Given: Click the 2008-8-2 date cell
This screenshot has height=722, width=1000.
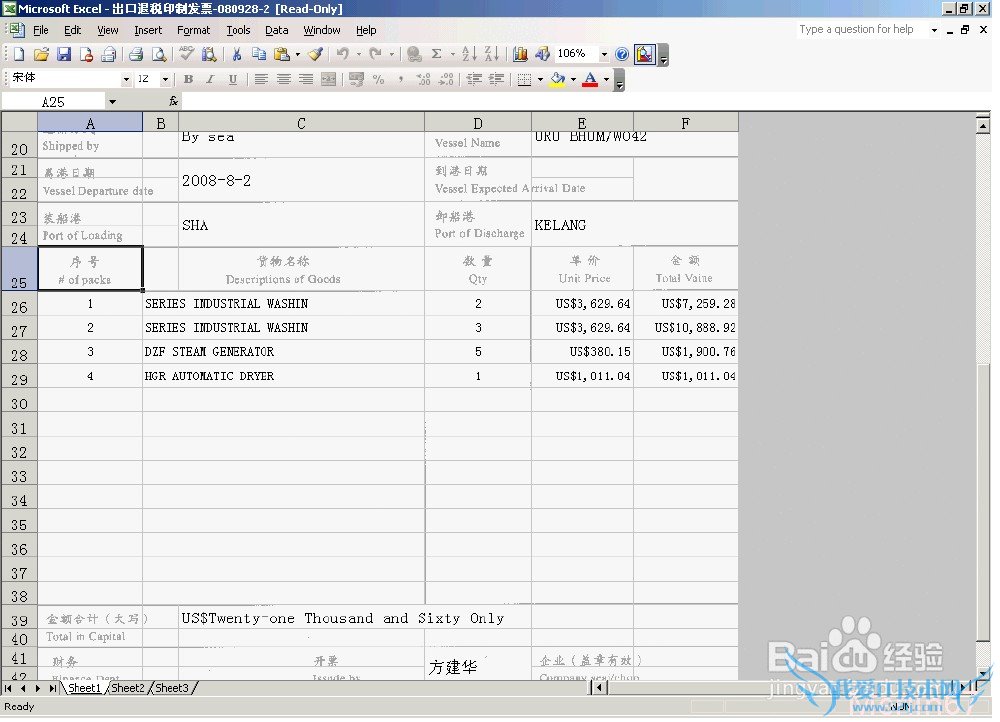Looking at the screenshot, I should pyautogui.click(x=301, y=180).
